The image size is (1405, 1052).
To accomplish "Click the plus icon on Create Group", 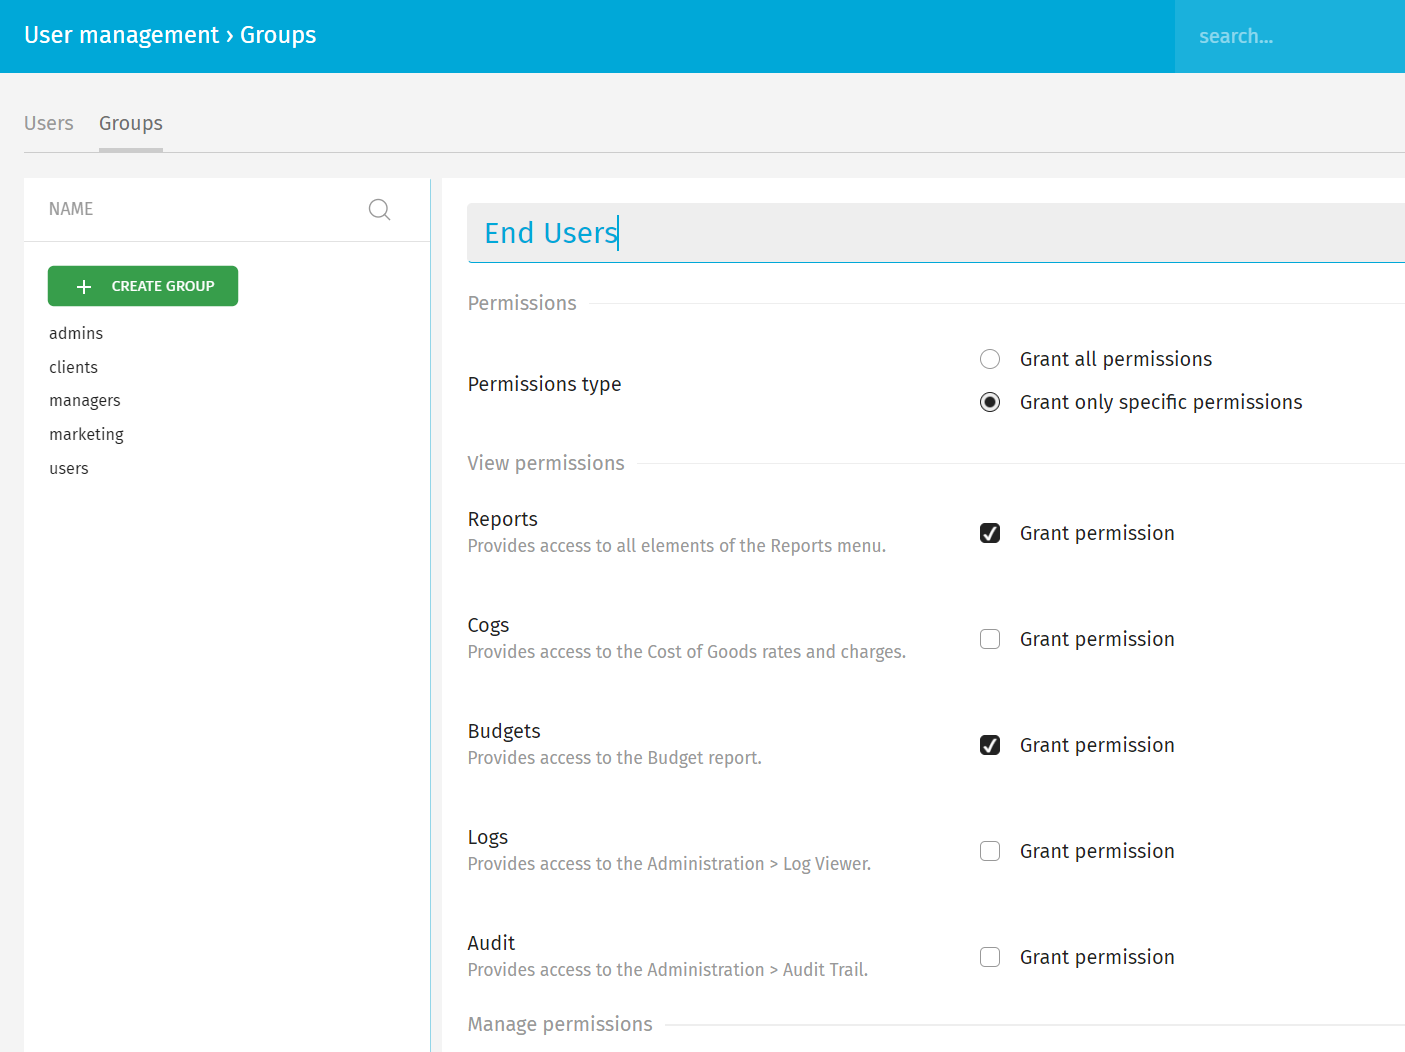I will (84, 286).
